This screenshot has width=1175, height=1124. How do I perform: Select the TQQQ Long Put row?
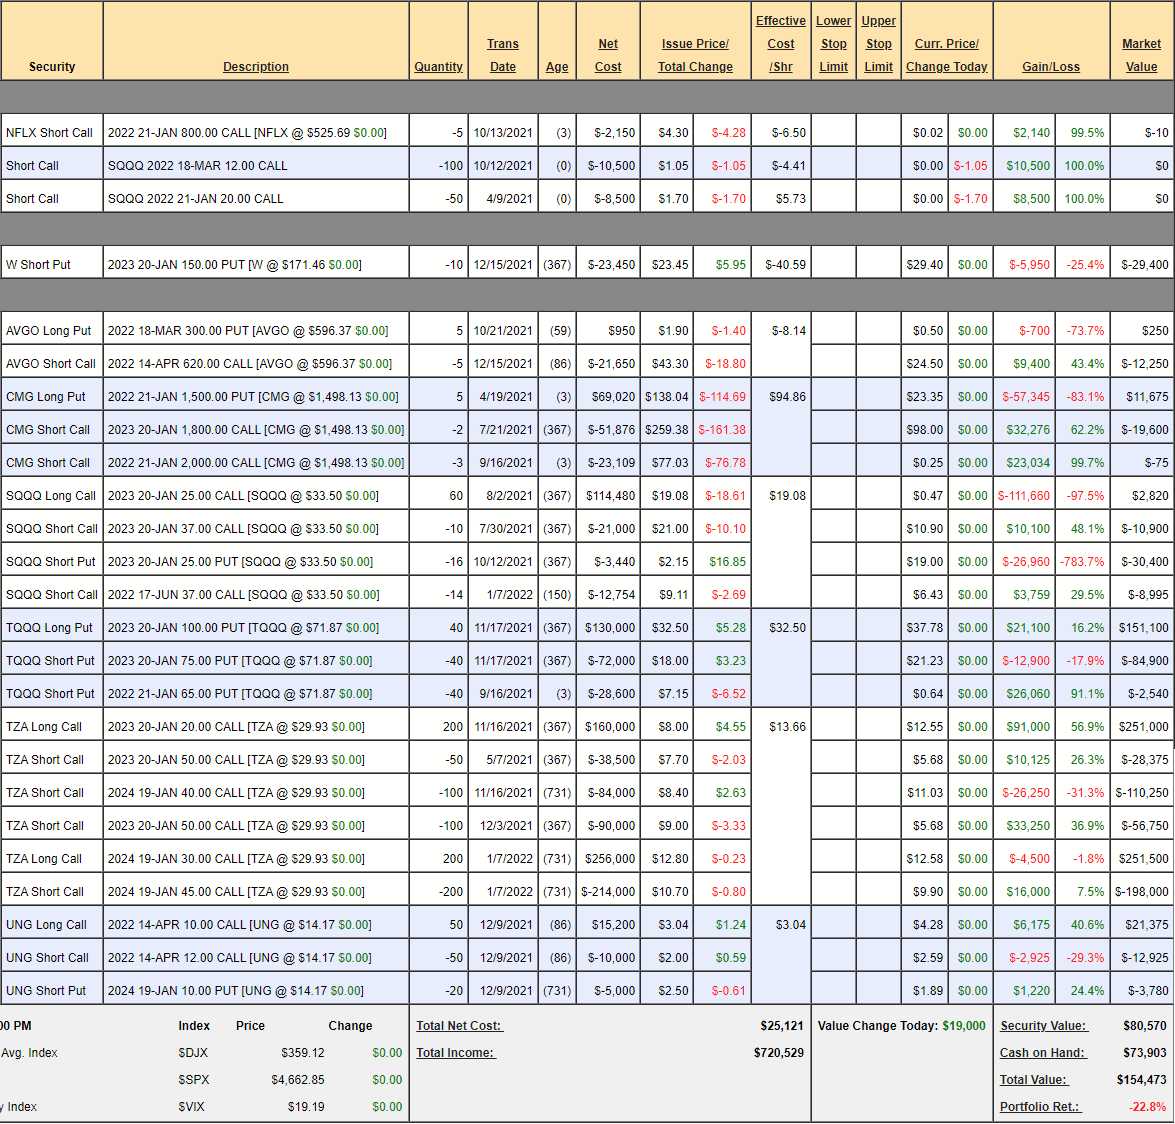pyautogui.click(x=49, y=628)
